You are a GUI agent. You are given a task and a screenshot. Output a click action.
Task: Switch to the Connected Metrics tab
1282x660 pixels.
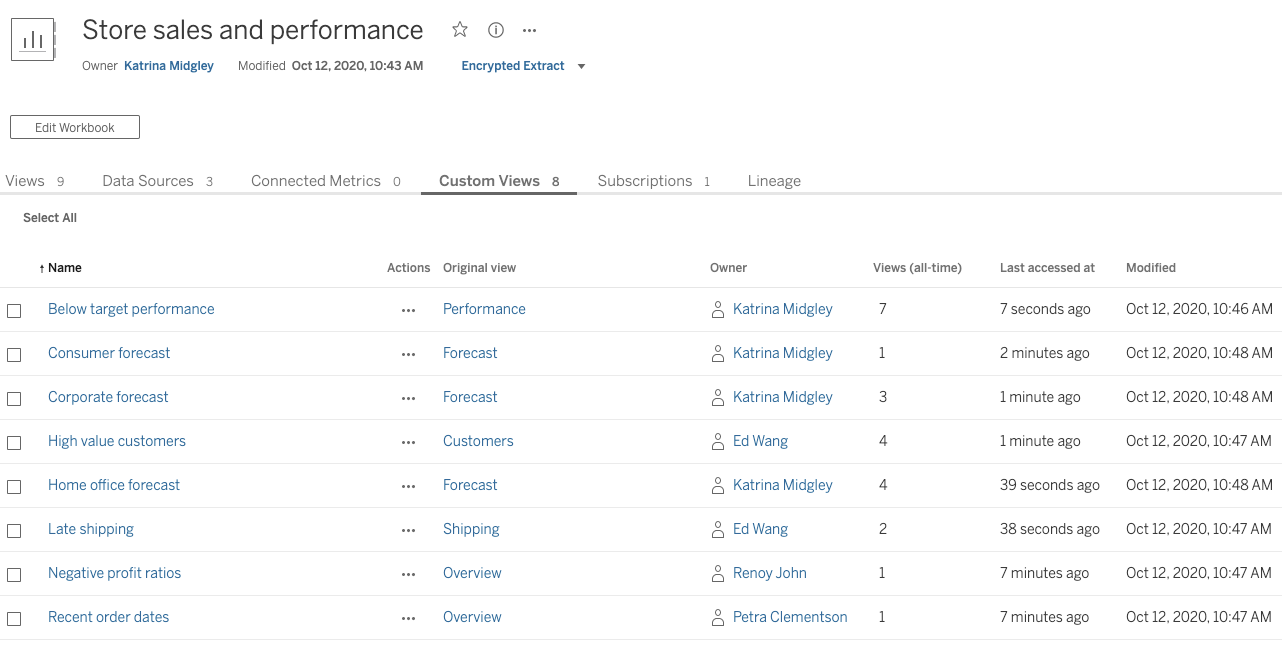pyautogui.click(x=326, y=181)
